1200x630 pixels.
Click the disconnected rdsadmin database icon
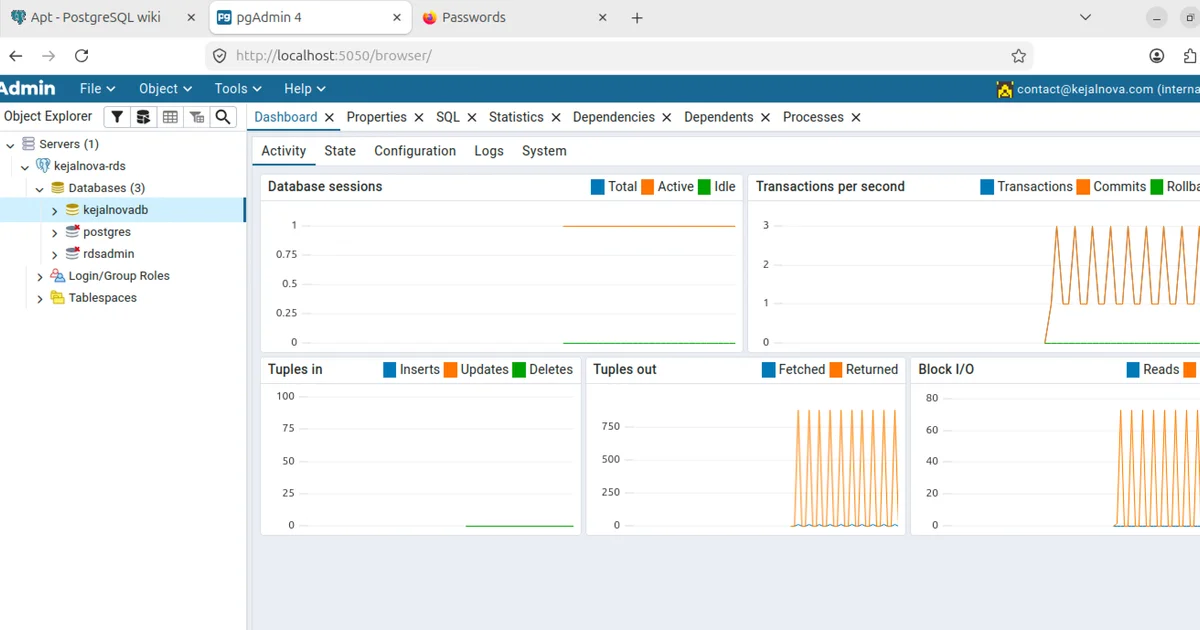point(72,254)
